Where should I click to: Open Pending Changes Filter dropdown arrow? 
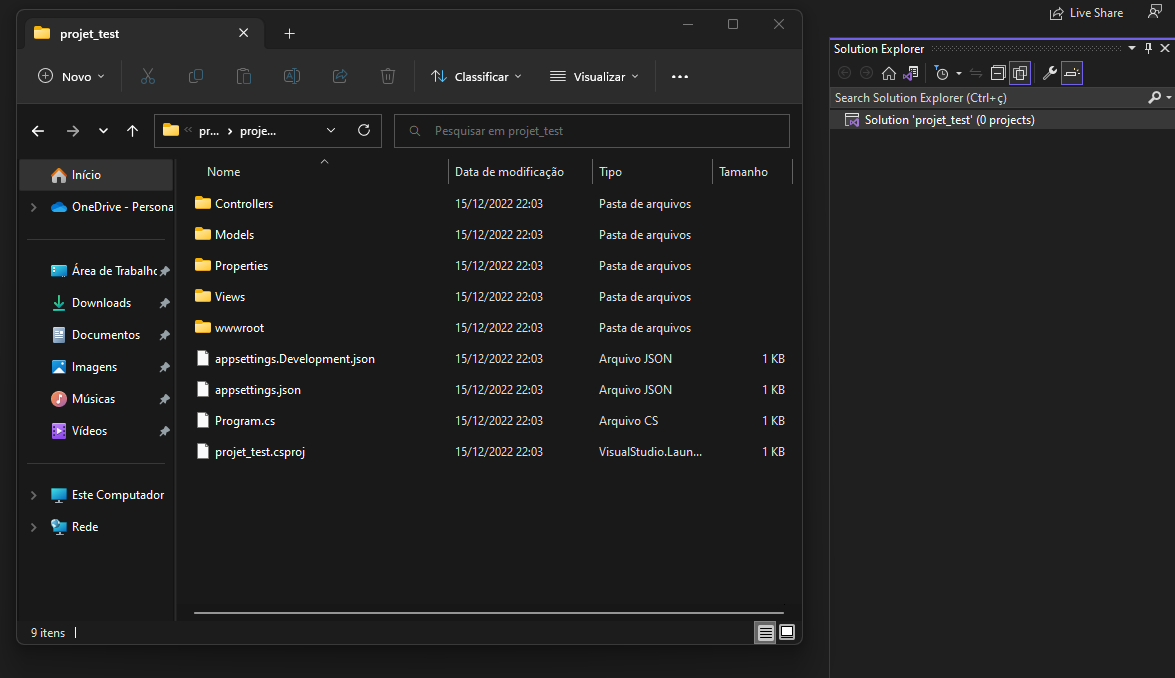(x=958, y=73)
